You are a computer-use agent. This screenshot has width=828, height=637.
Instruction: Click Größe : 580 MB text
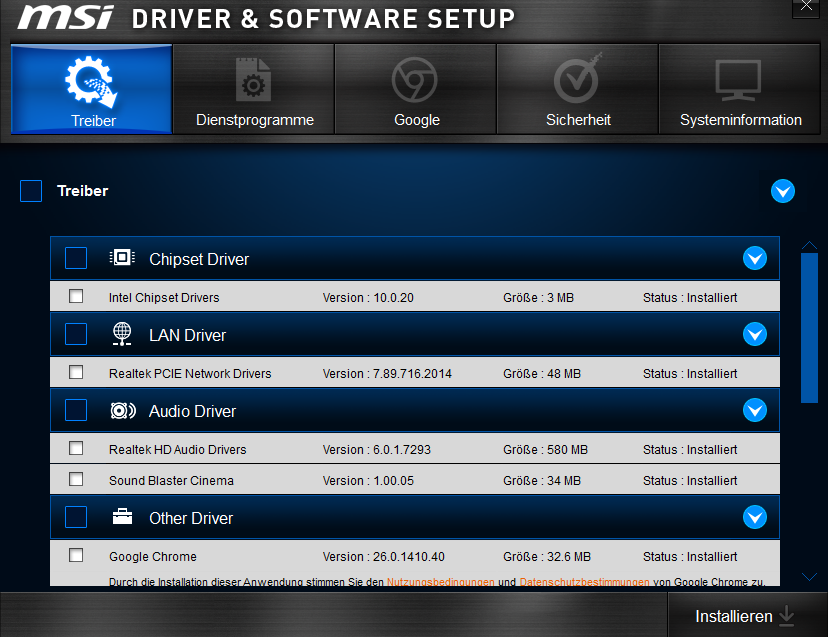coord(545,449)
